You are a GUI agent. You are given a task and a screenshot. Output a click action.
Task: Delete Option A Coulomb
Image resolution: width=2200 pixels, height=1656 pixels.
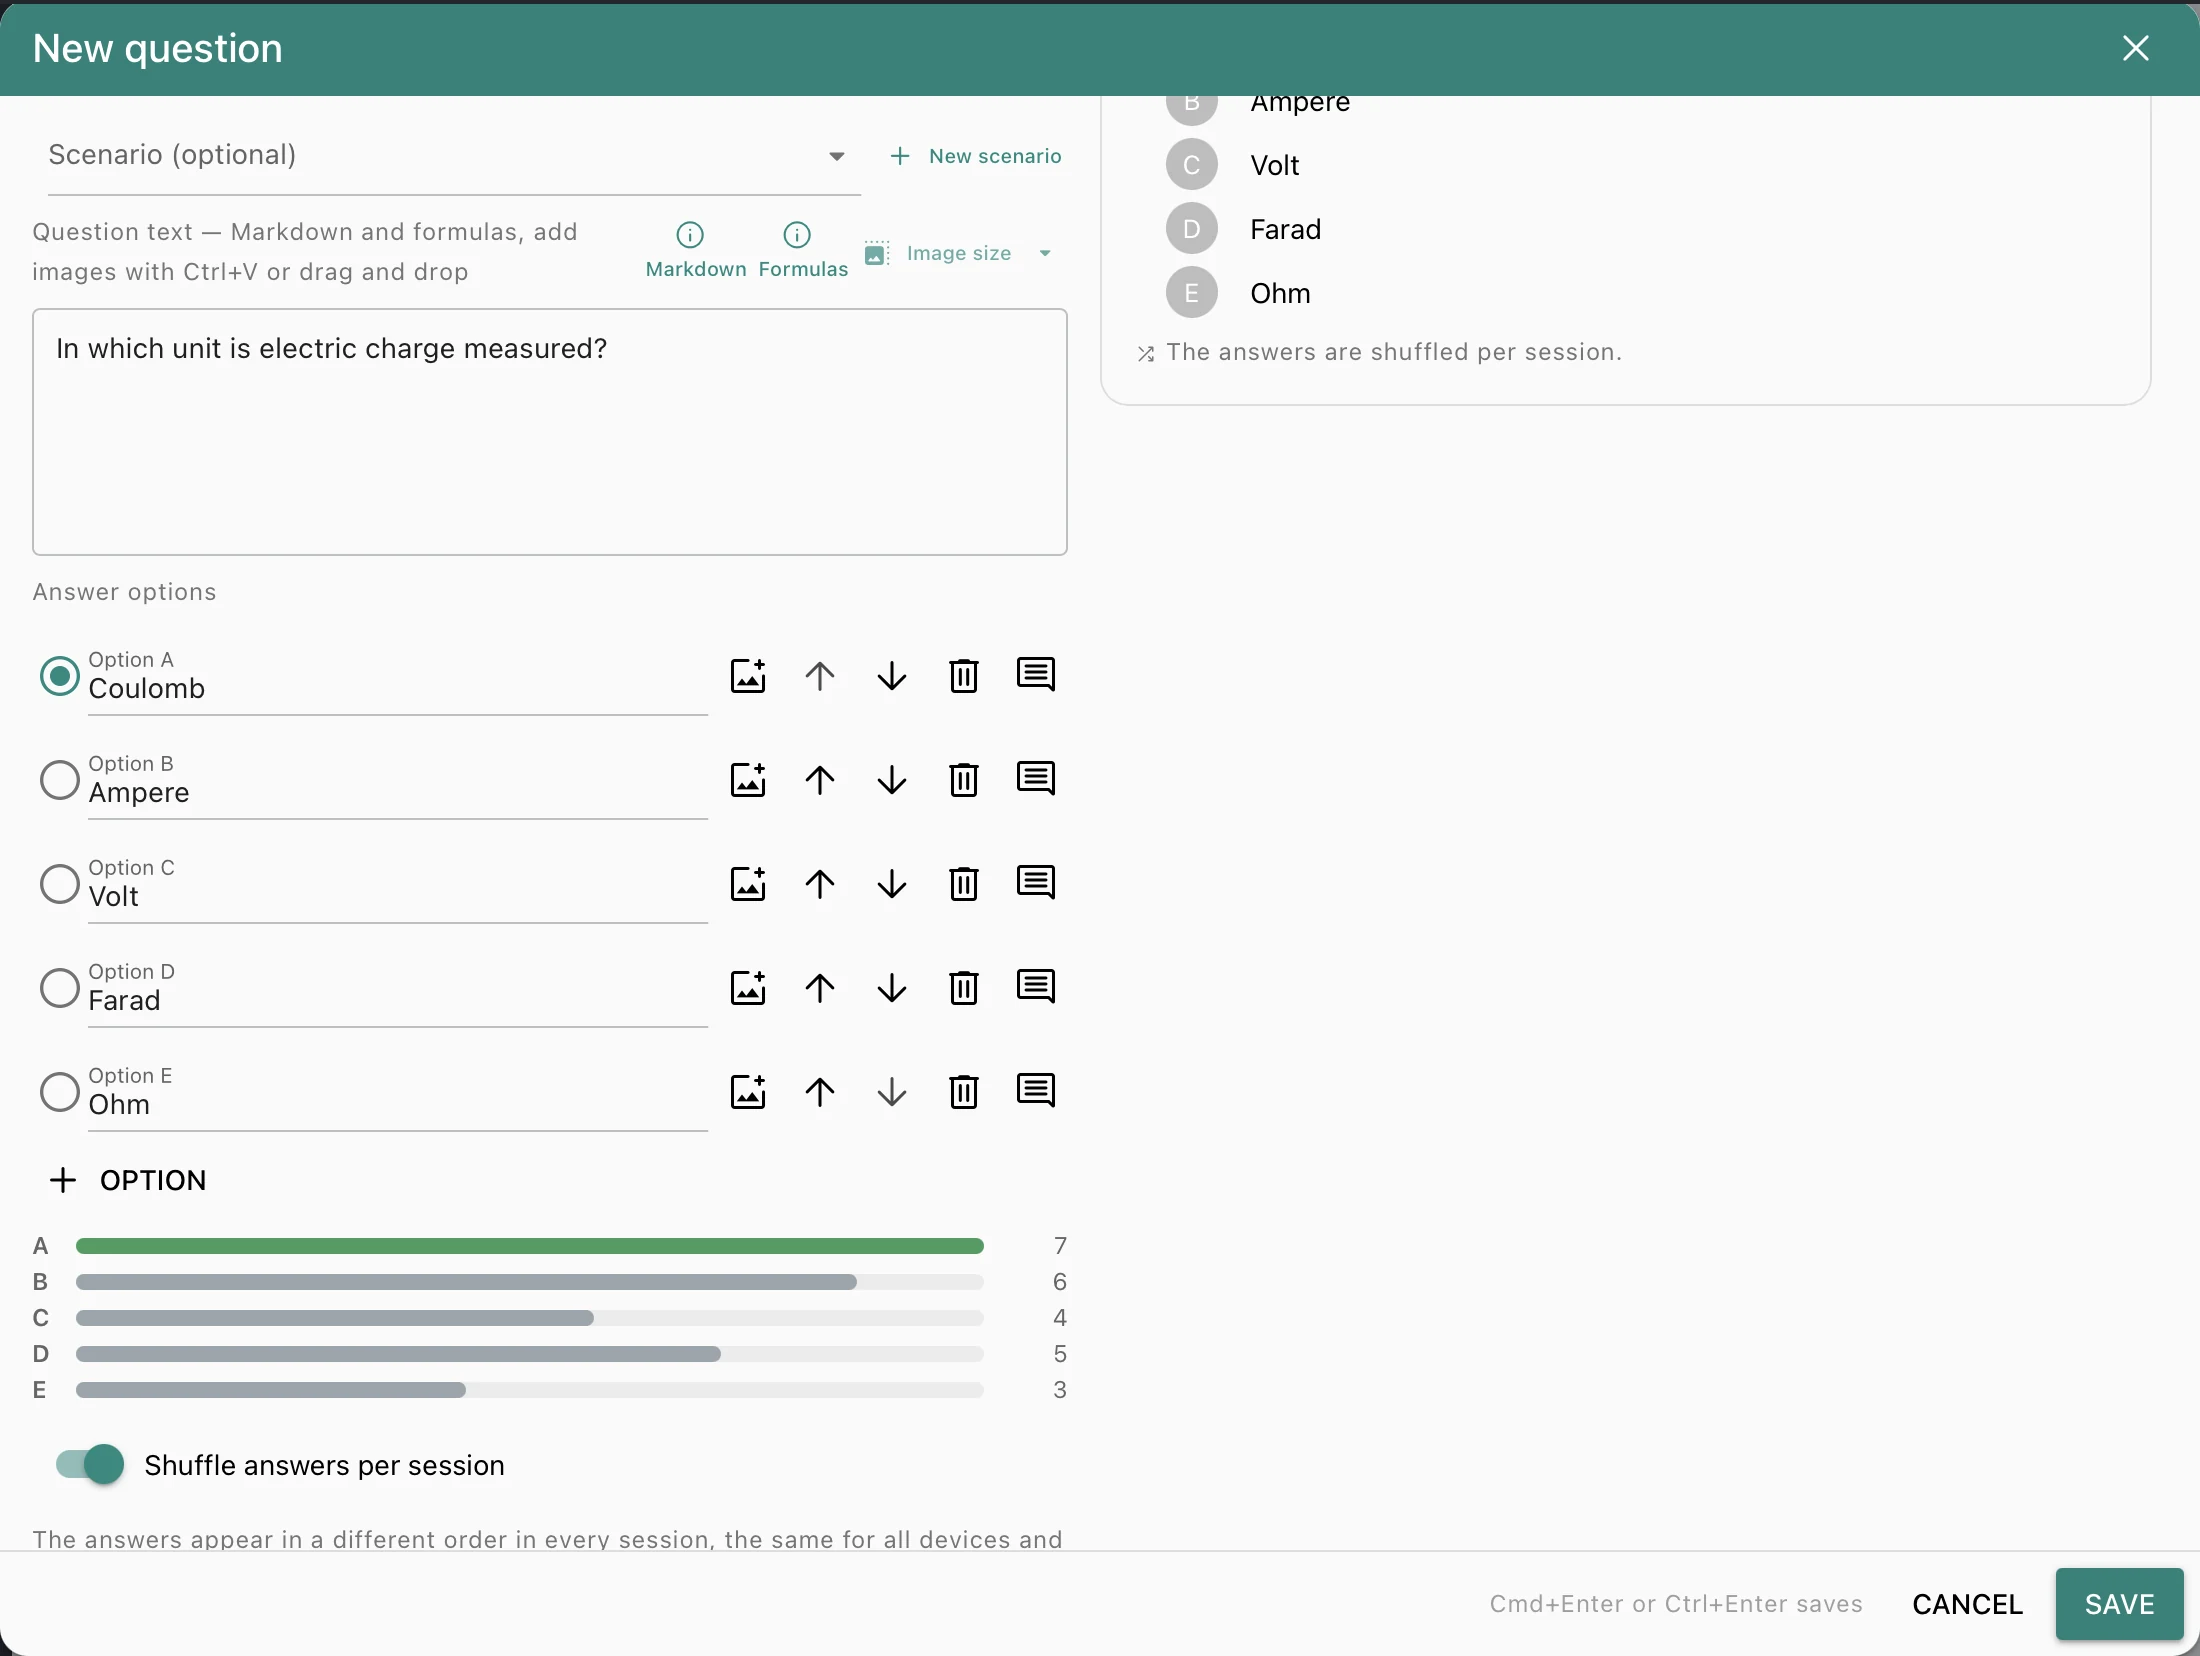pyautogui.click(x=964, y=676)
